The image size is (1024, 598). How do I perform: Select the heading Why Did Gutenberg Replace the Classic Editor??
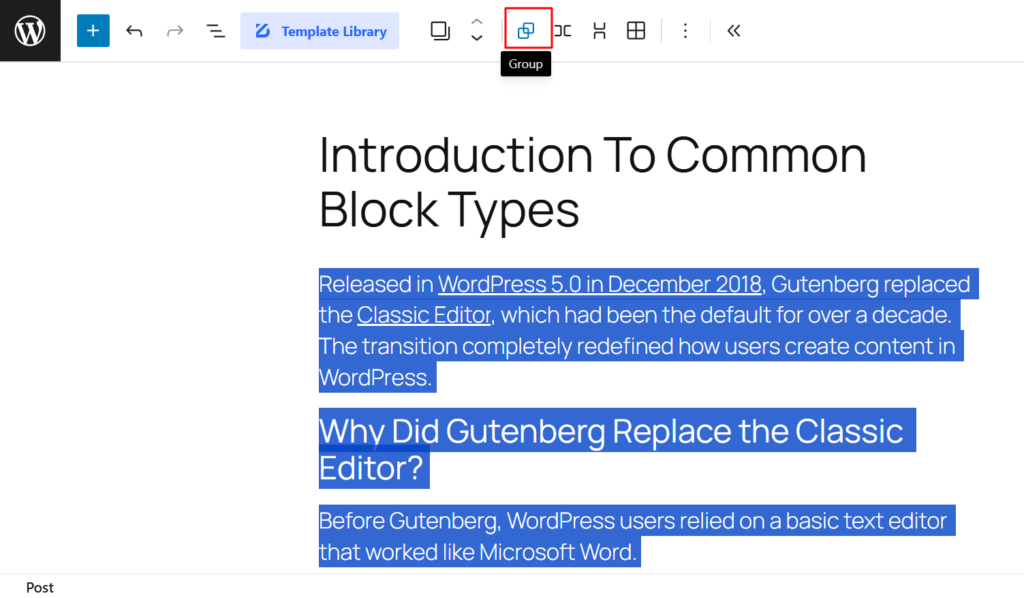point(617,448)
